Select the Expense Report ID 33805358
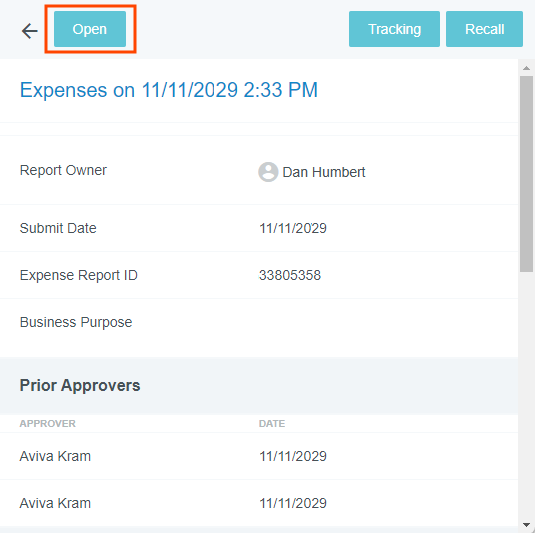The height and width of the screenshot is (533, 535). (290, 275)
